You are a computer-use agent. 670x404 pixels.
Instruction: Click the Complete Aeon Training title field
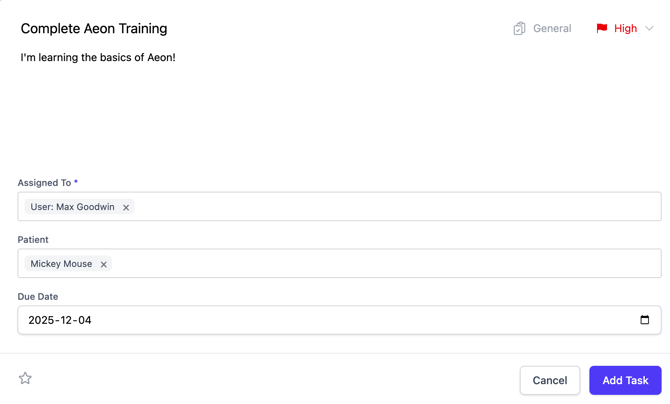tap(94, 29)
